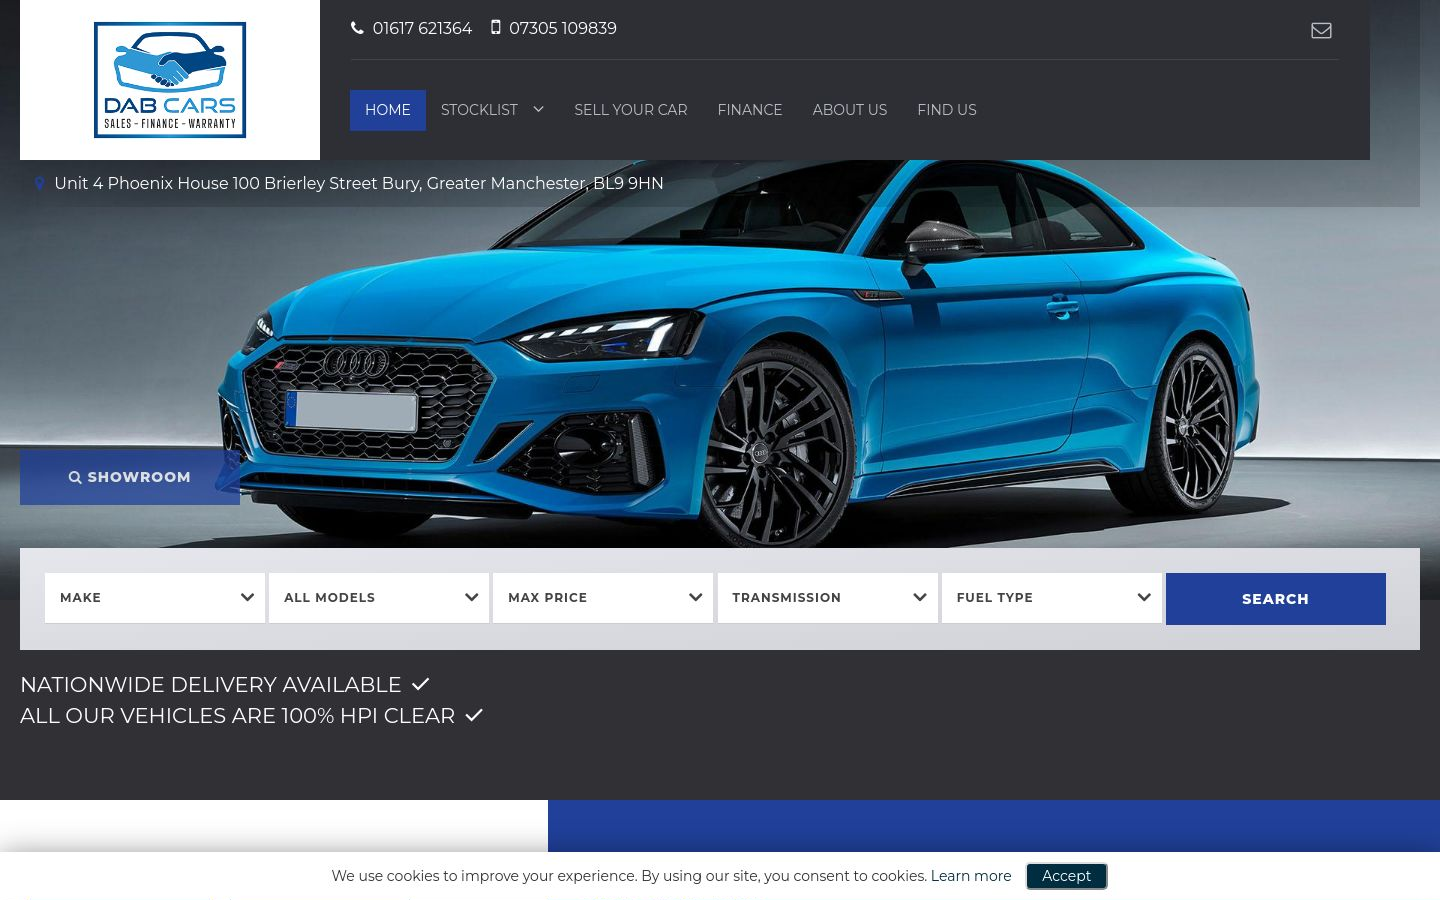The width and height of the screenshot is (1440, 900).
Task: Click the map pin location icon
Action: (x=40, y=183)
